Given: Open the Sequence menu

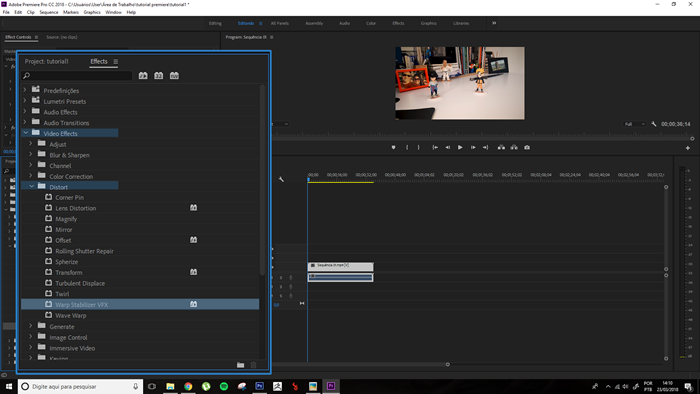Looking at the screenshot, I should point(49,12).
